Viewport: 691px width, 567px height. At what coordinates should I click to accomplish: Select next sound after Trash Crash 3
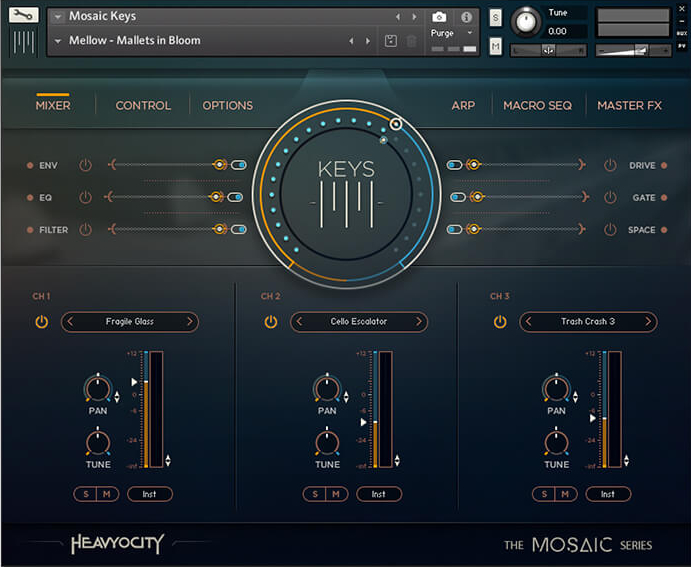click(648, 322)
